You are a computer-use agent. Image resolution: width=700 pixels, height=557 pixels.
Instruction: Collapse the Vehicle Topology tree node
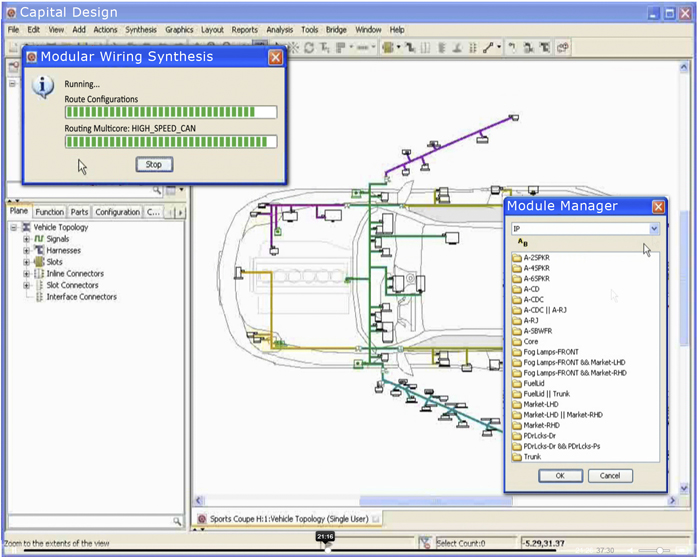pyautogui.click(x=14, y=227)
